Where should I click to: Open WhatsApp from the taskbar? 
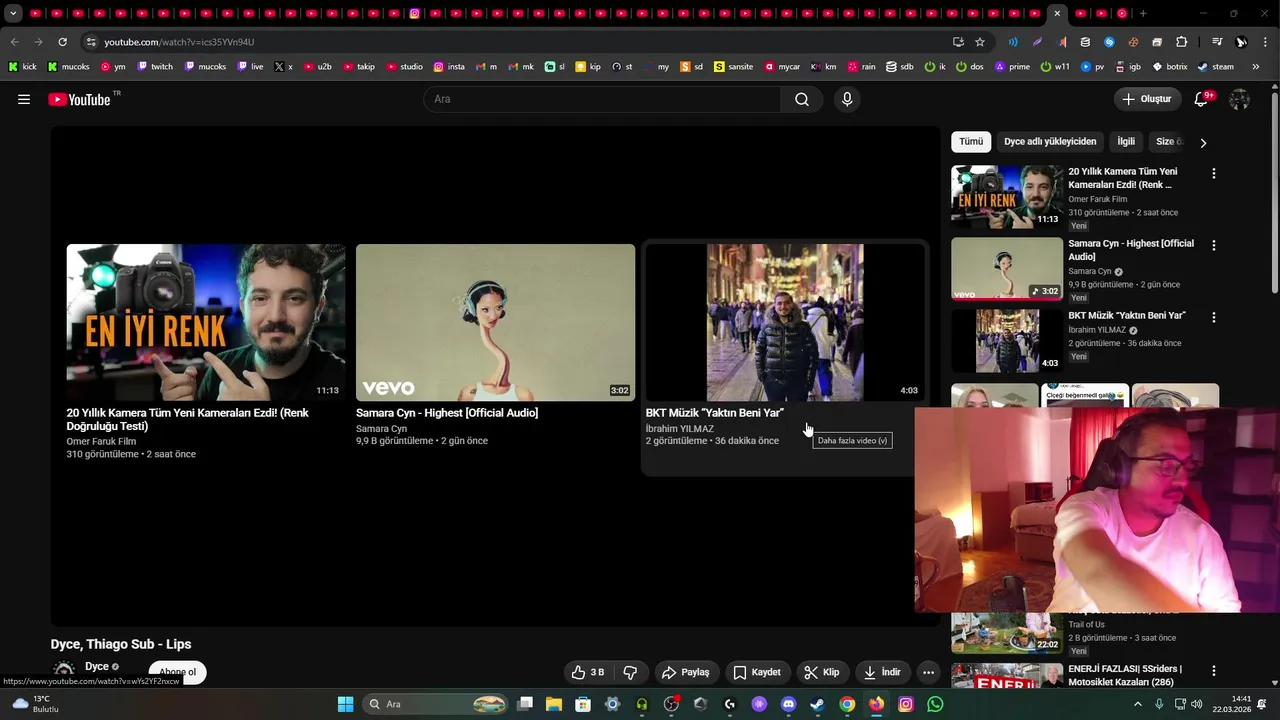click(x=935, y=704)
